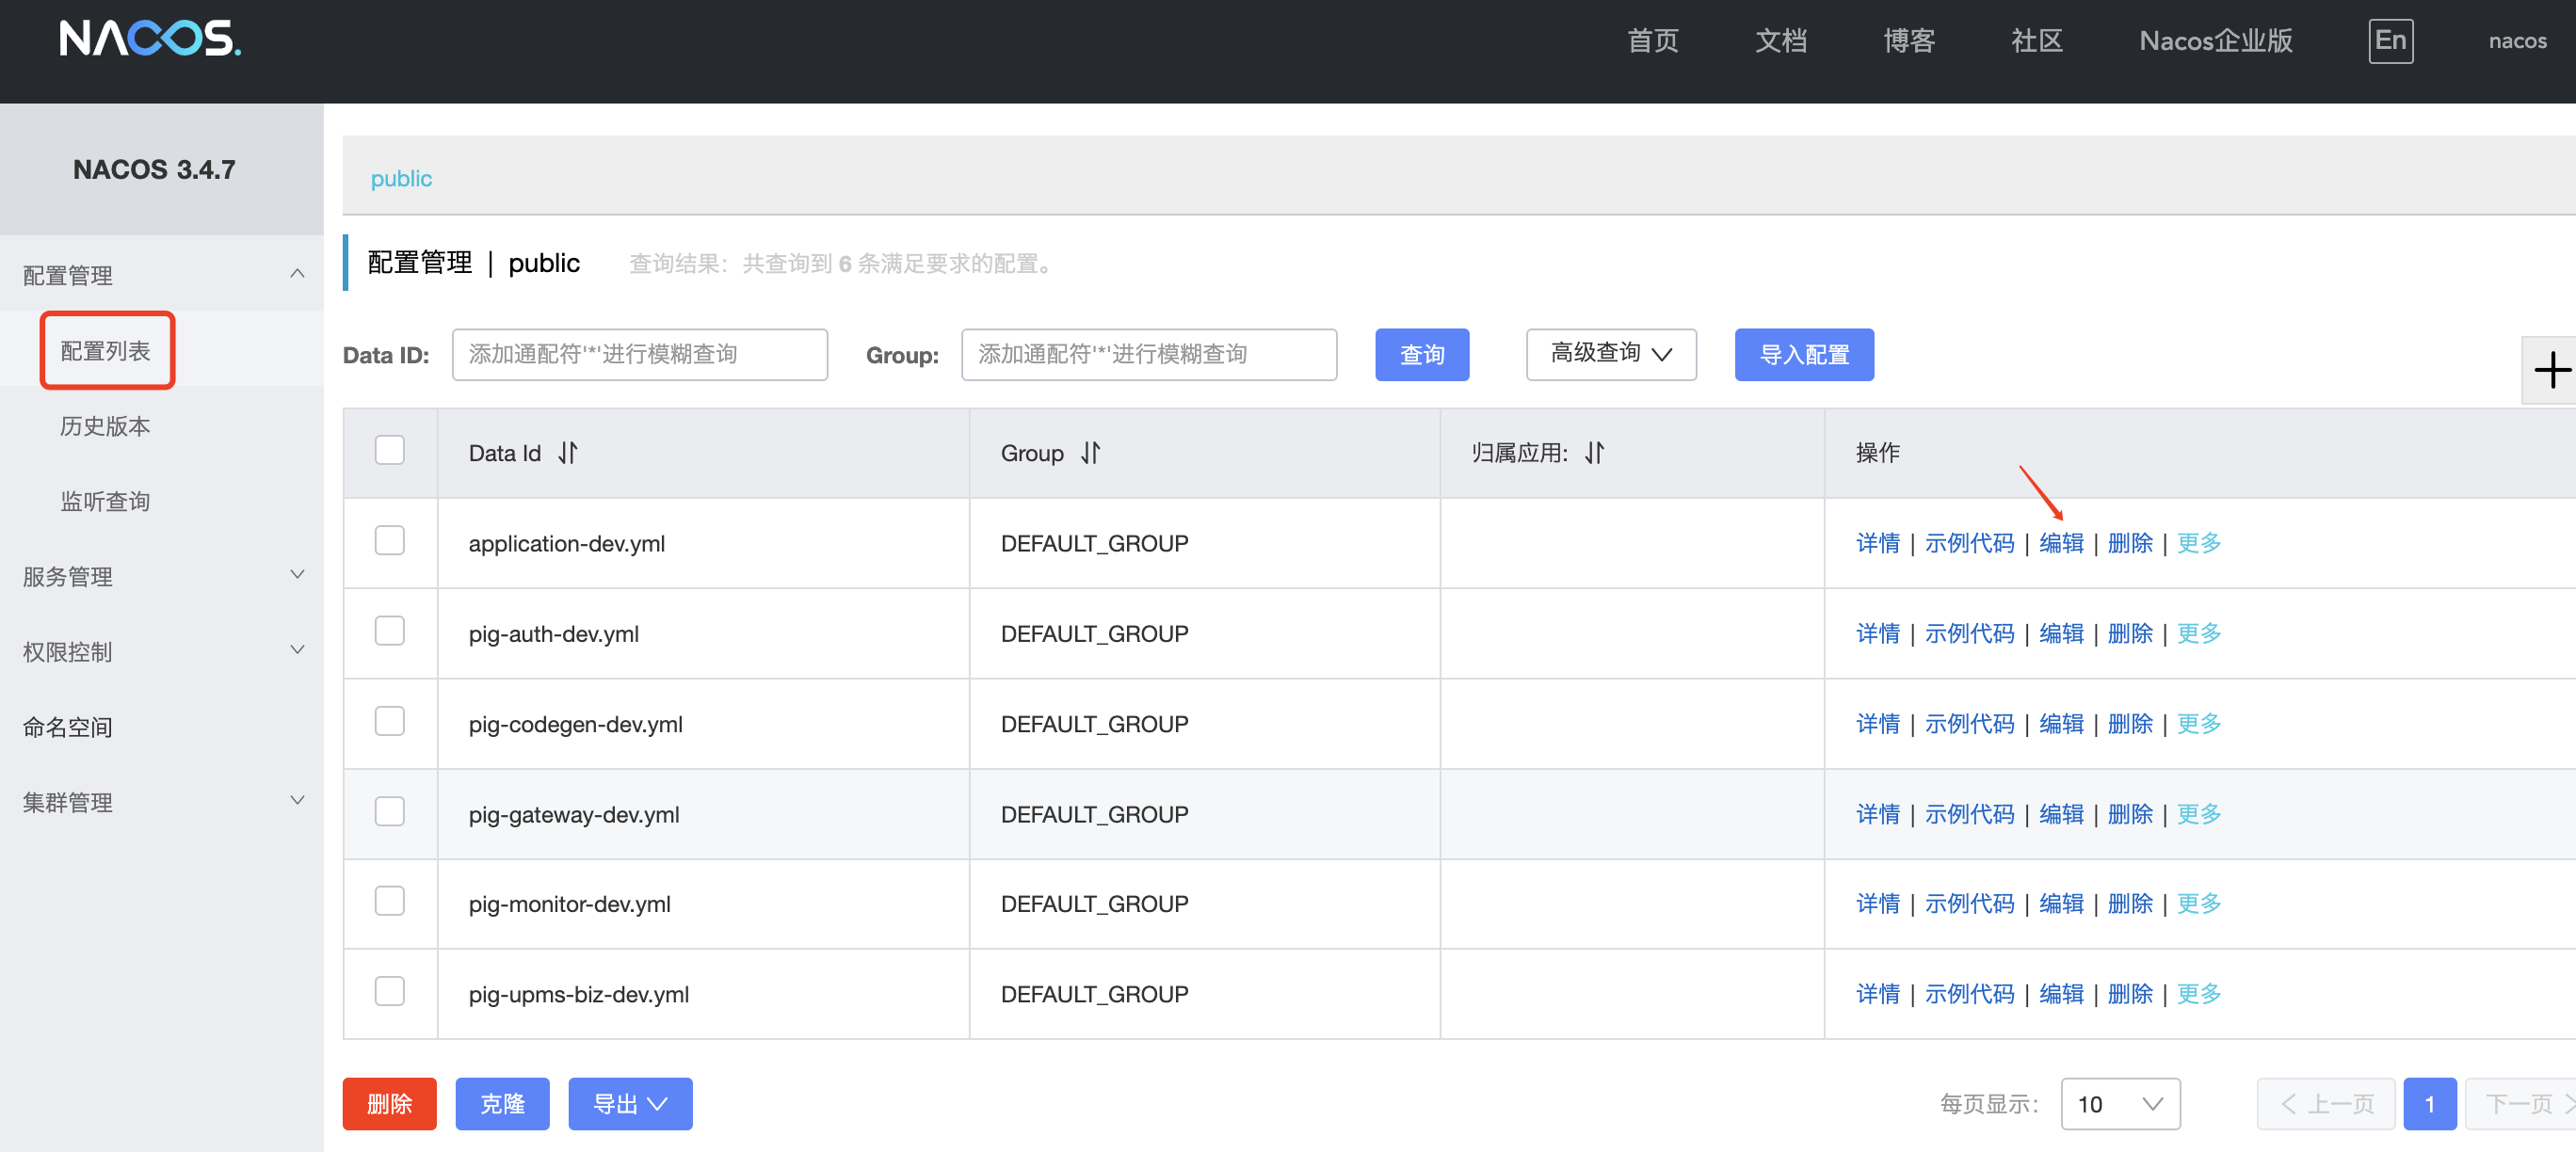Click 示例代码 for pig-codegen-dev.yml
This screenshot has width=2576, height=1152.
coord(1969,724)
